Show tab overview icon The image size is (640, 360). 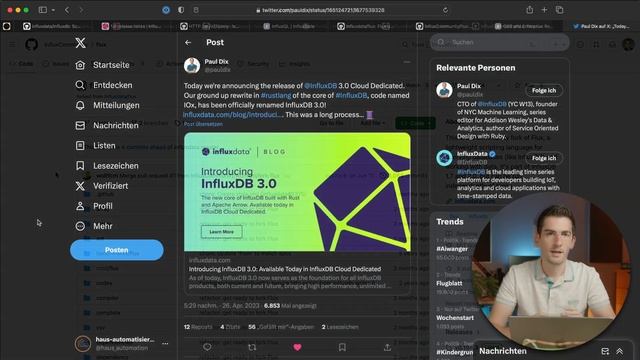[x=560, y=10]
